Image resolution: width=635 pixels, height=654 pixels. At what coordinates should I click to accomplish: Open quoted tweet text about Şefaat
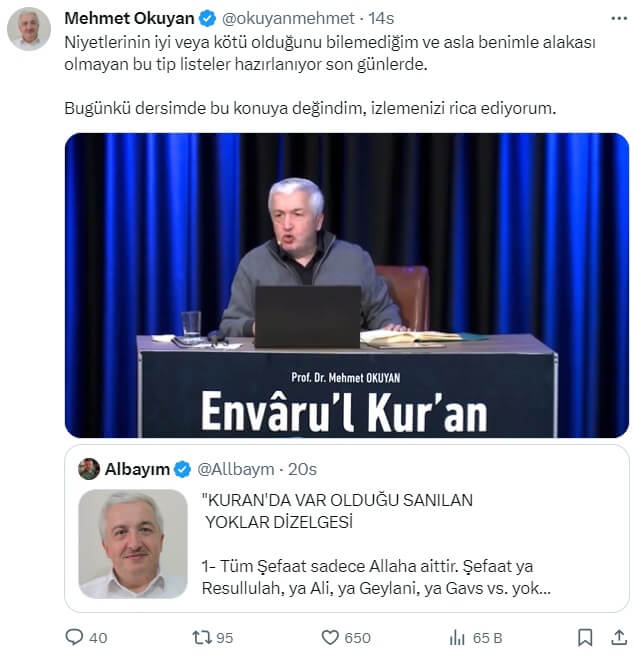pos(376,577)
